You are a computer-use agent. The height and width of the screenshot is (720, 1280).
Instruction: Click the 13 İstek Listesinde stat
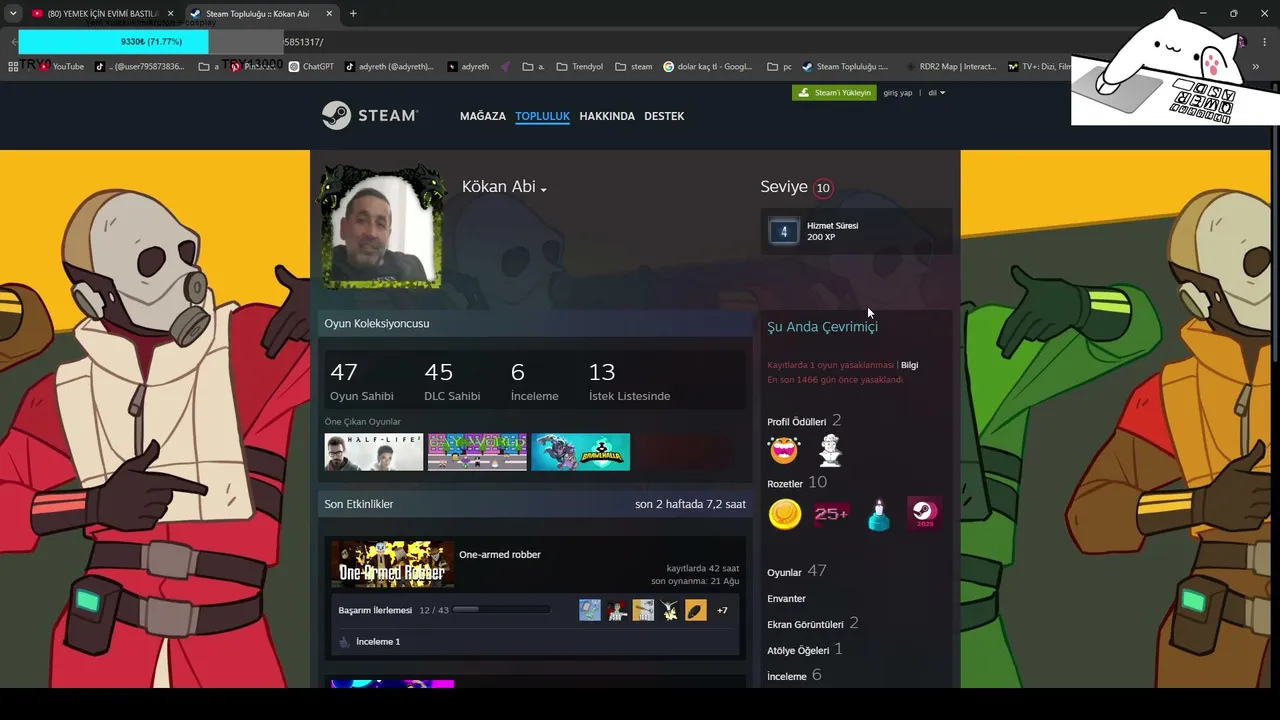[x=630, y=381]
